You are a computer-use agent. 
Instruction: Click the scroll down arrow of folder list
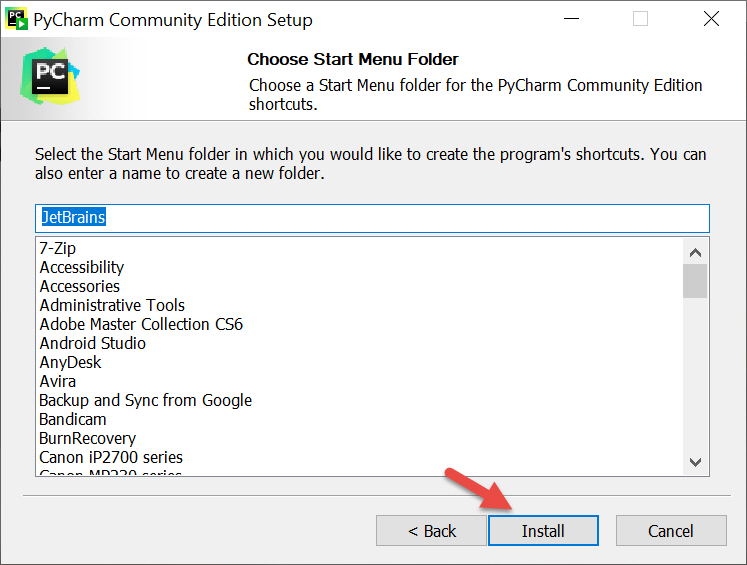pos(695,462)
